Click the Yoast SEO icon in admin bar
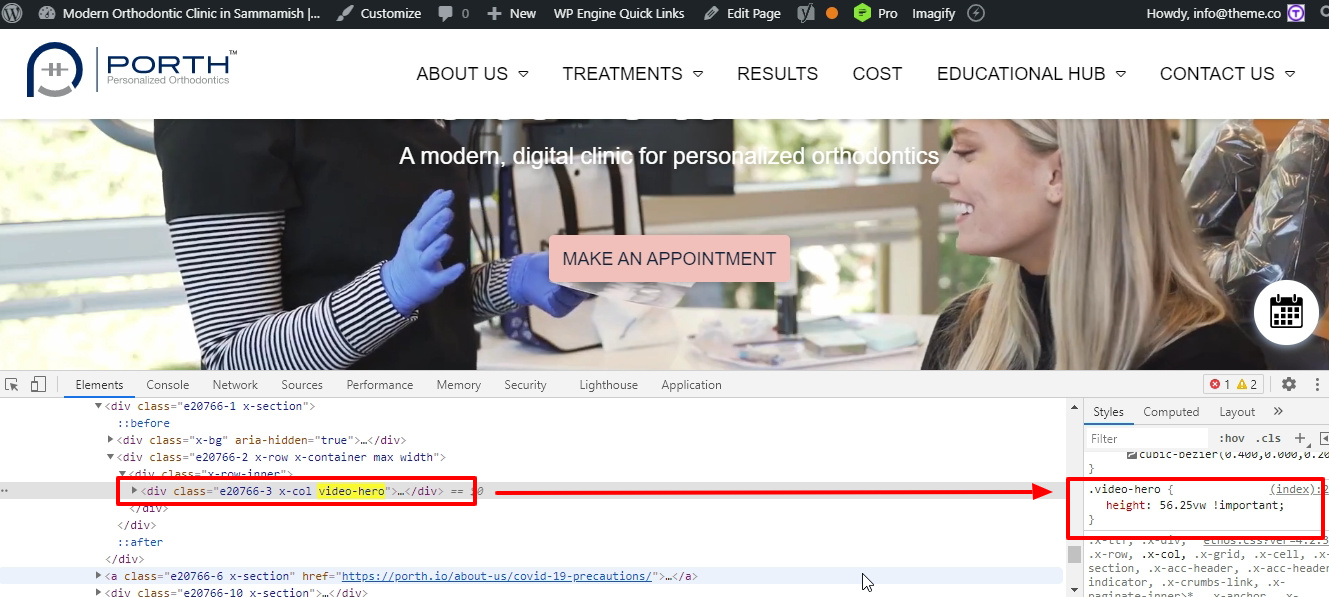This screenshot has width=1329, height=597. 804,14
